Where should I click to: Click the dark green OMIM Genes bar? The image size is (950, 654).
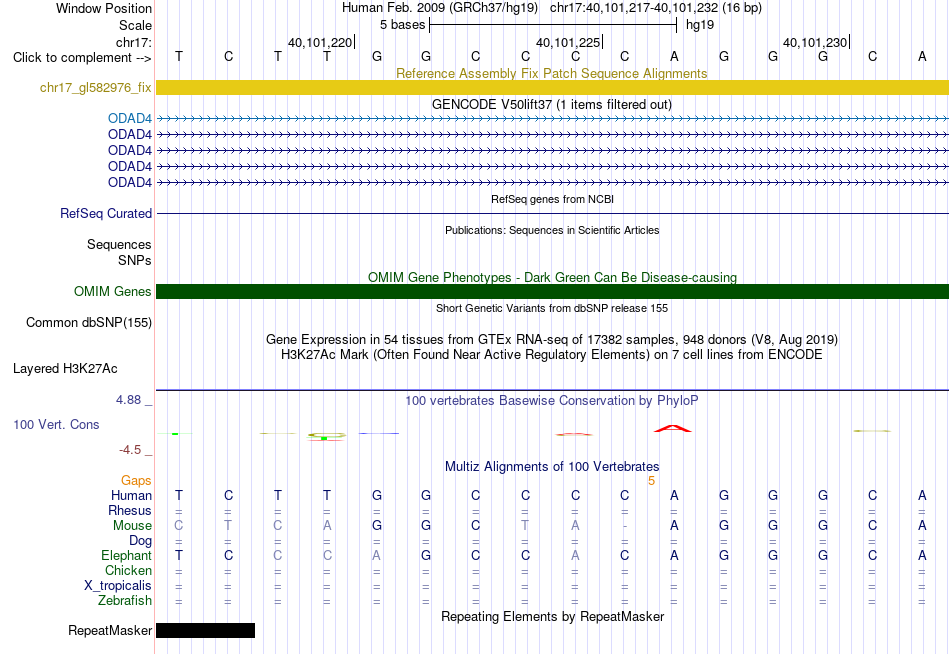tap(553, 292)
